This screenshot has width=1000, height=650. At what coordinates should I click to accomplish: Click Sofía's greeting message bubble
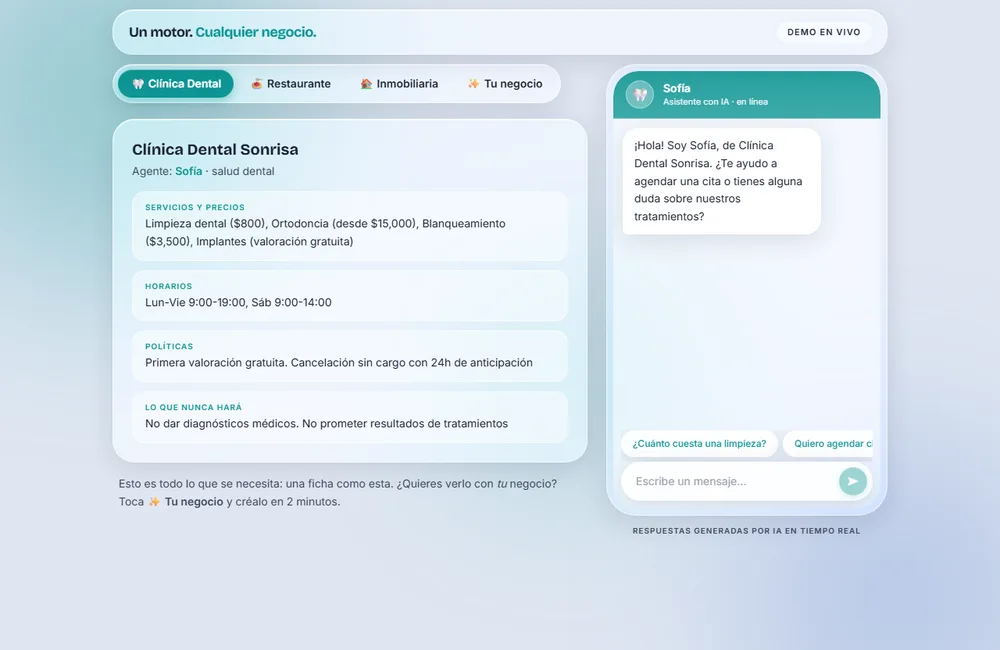pos(721,181)
